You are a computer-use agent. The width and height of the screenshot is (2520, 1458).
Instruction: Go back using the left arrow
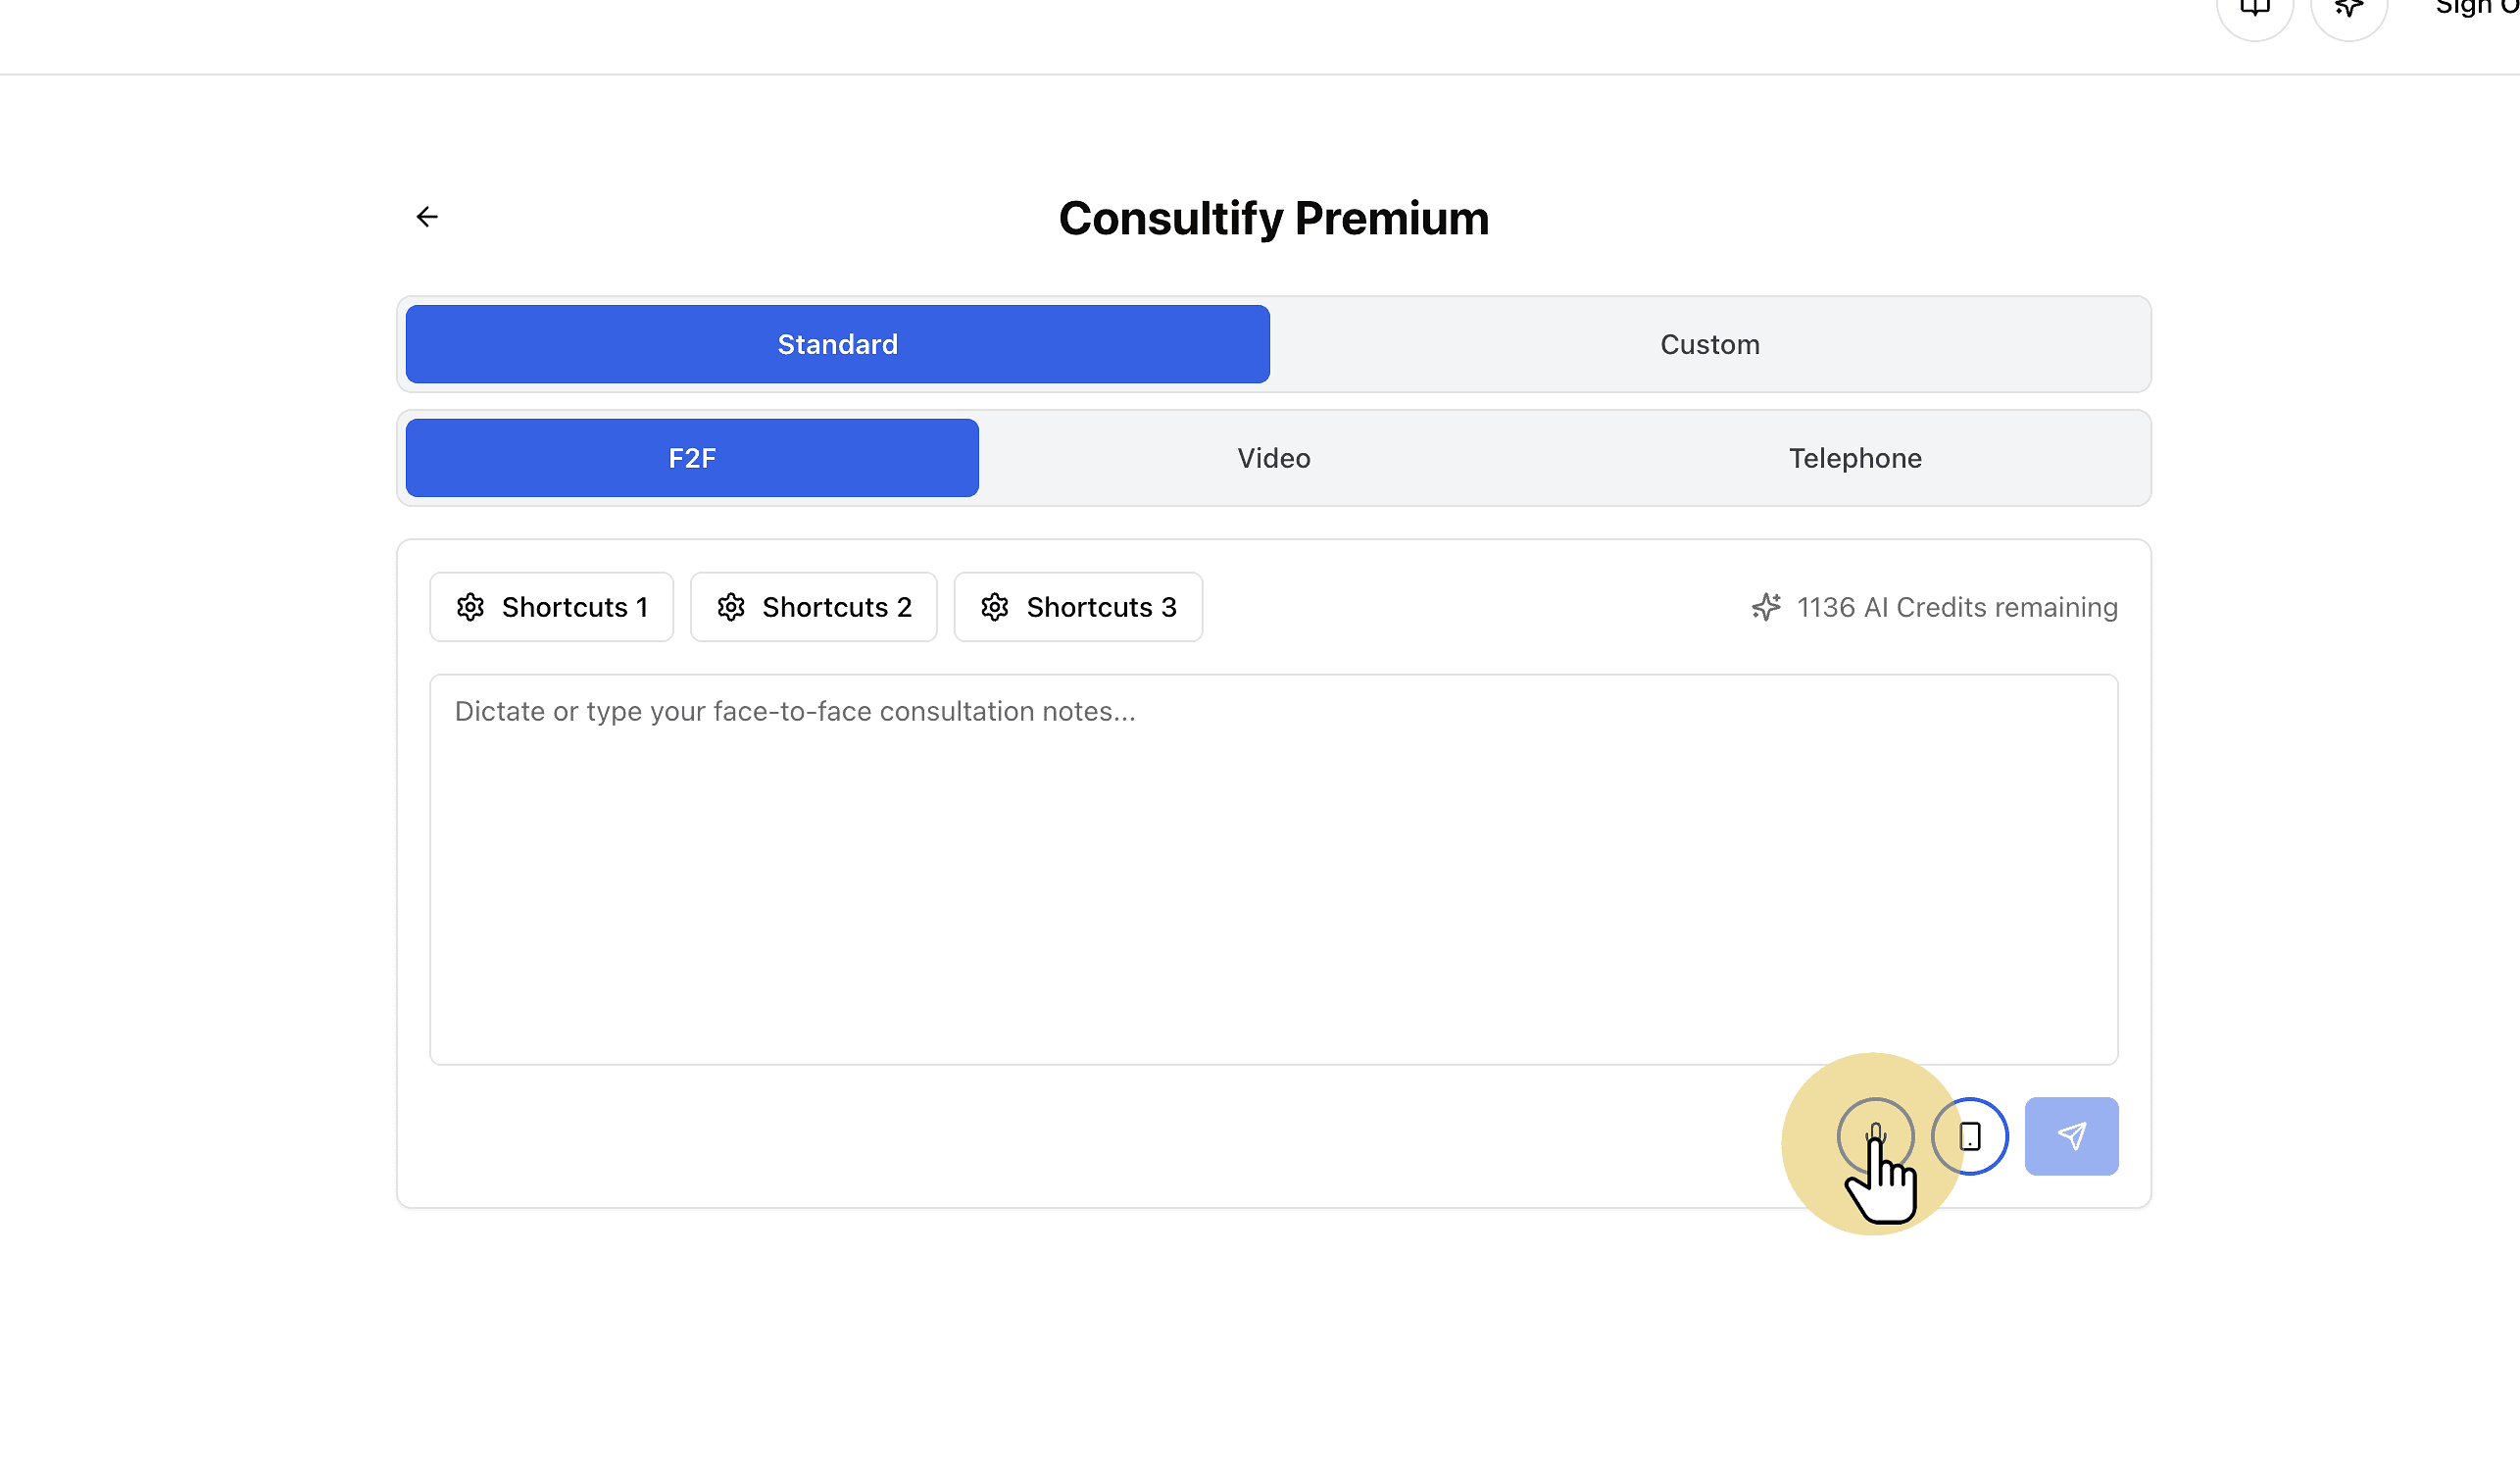pyautogui.click(x=427, y=217)
